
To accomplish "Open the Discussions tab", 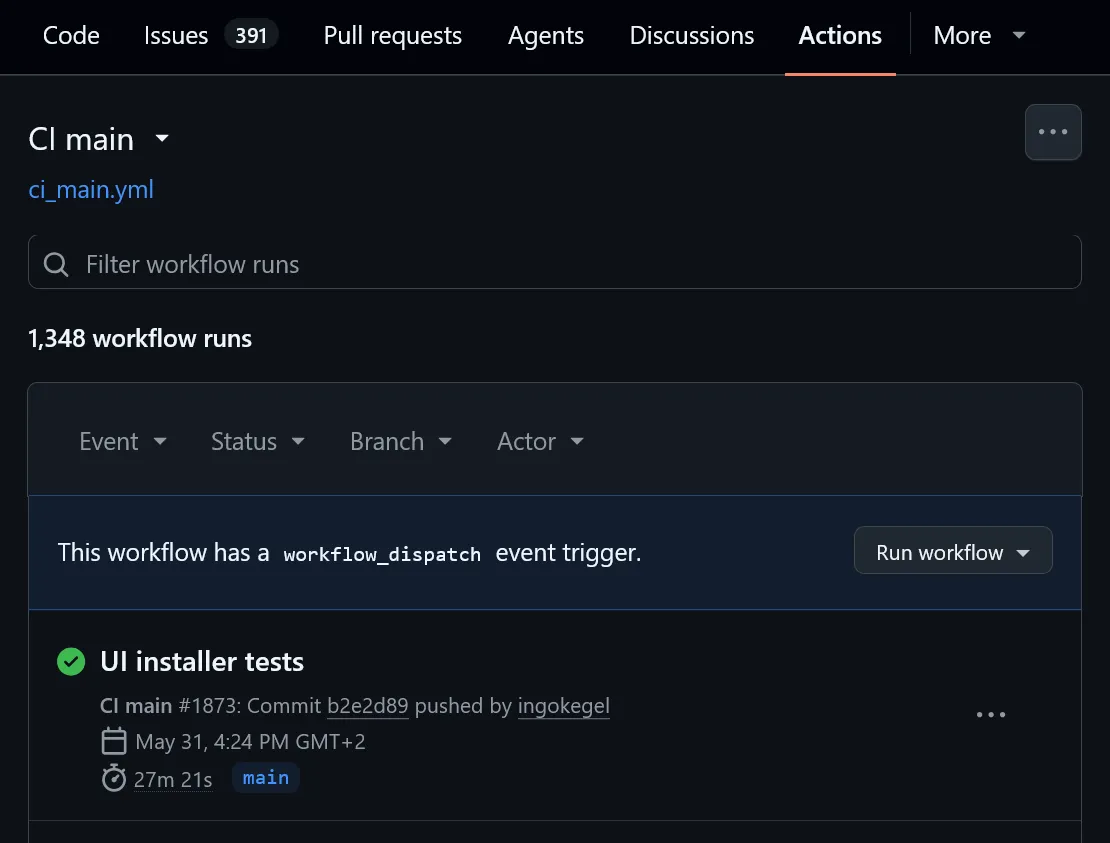I will pos(692,35).
